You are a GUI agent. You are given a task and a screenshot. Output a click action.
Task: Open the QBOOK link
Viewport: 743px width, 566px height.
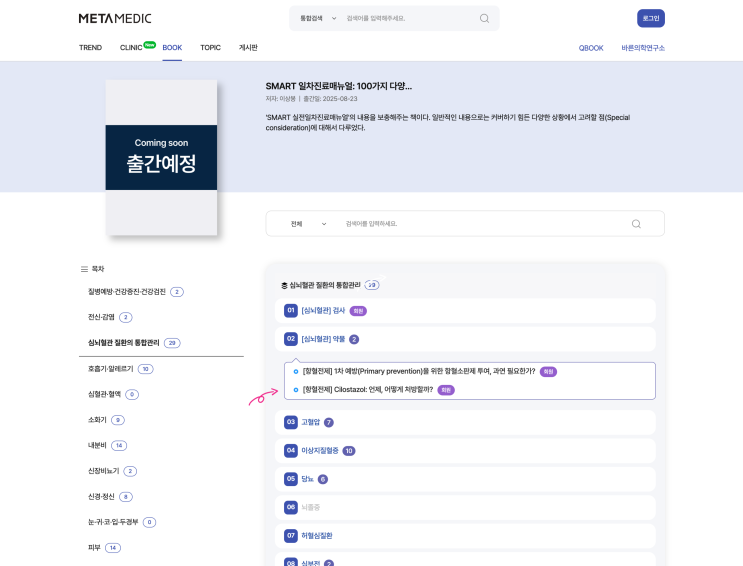coord(591,48)
